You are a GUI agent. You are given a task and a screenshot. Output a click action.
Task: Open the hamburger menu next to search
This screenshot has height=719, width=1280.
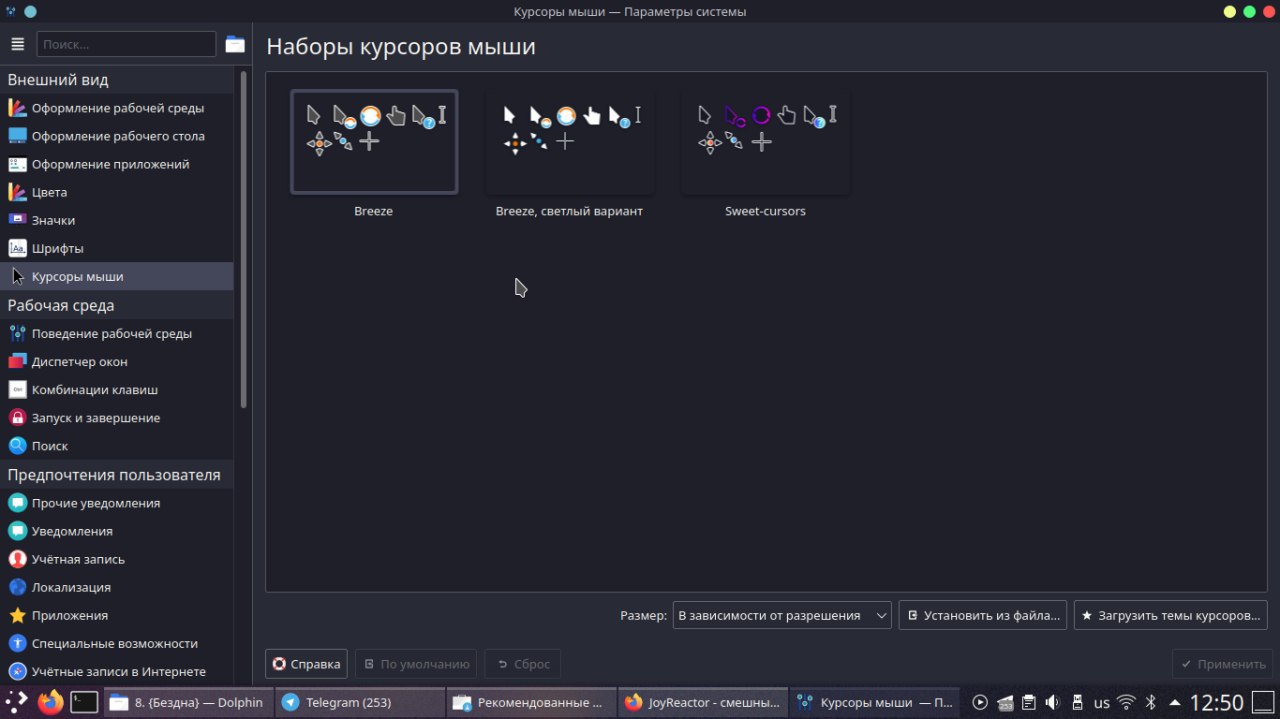point(17,44)
